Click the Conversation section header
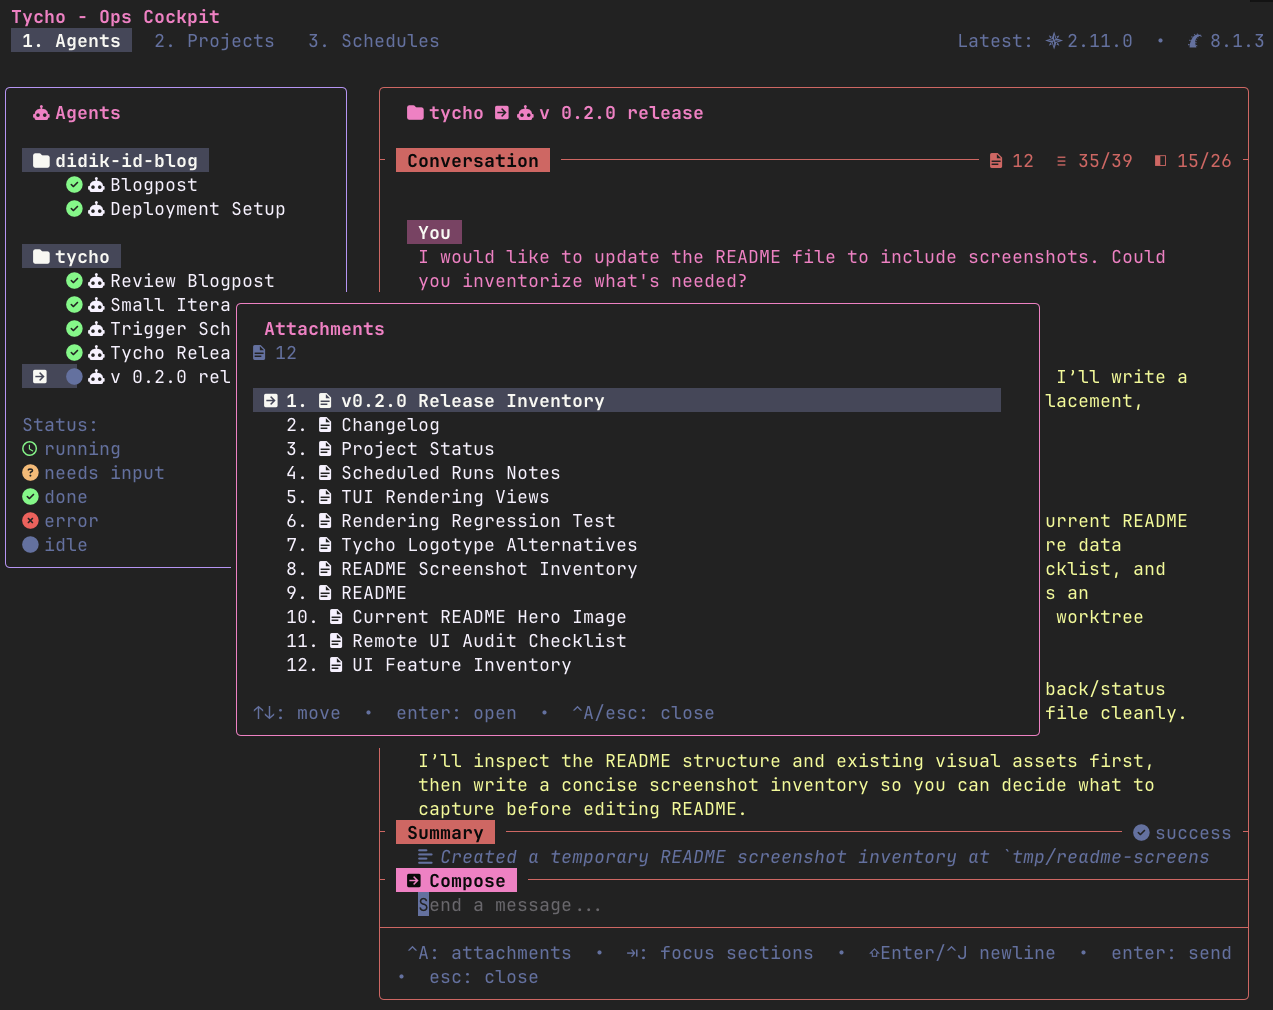1273x1010 pixels. (473, 160)
